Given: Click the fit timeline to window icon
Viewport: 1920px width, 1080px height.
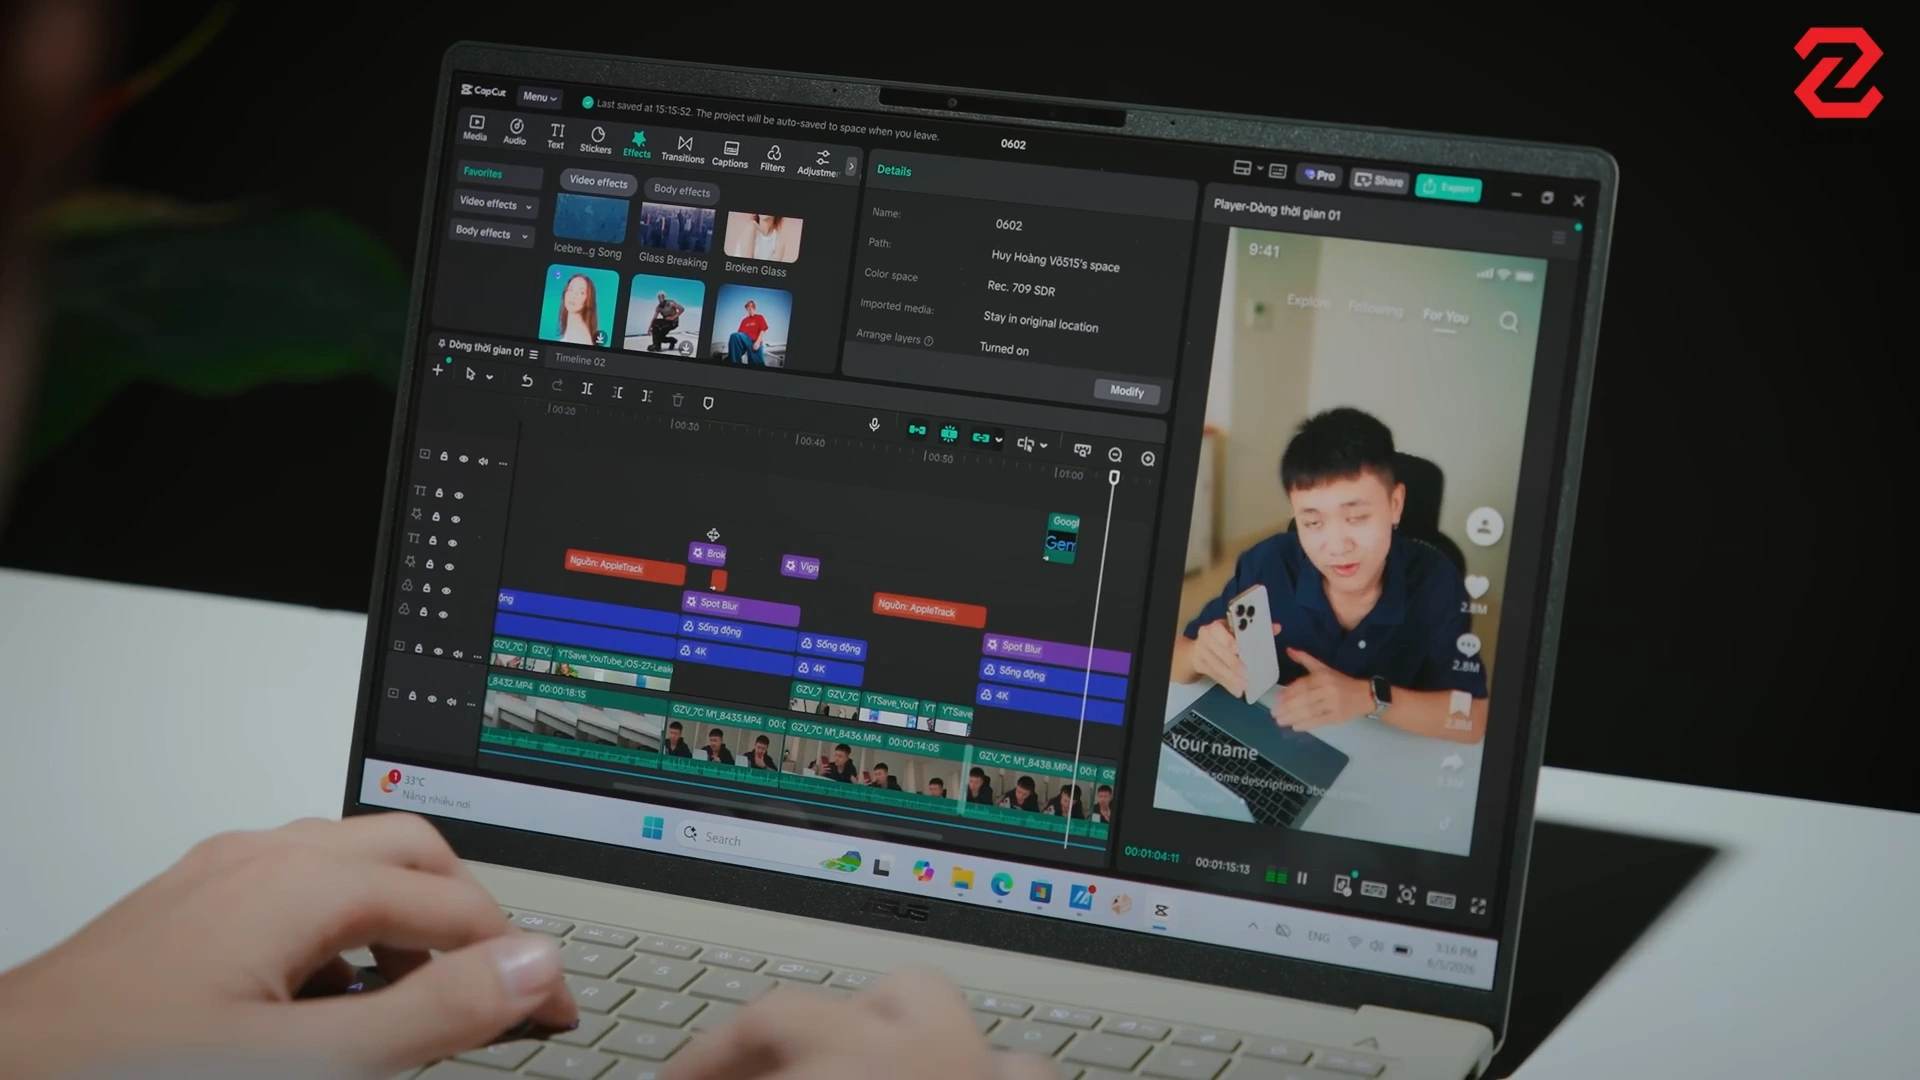Looking at the screenshot, I should 1082,450.
